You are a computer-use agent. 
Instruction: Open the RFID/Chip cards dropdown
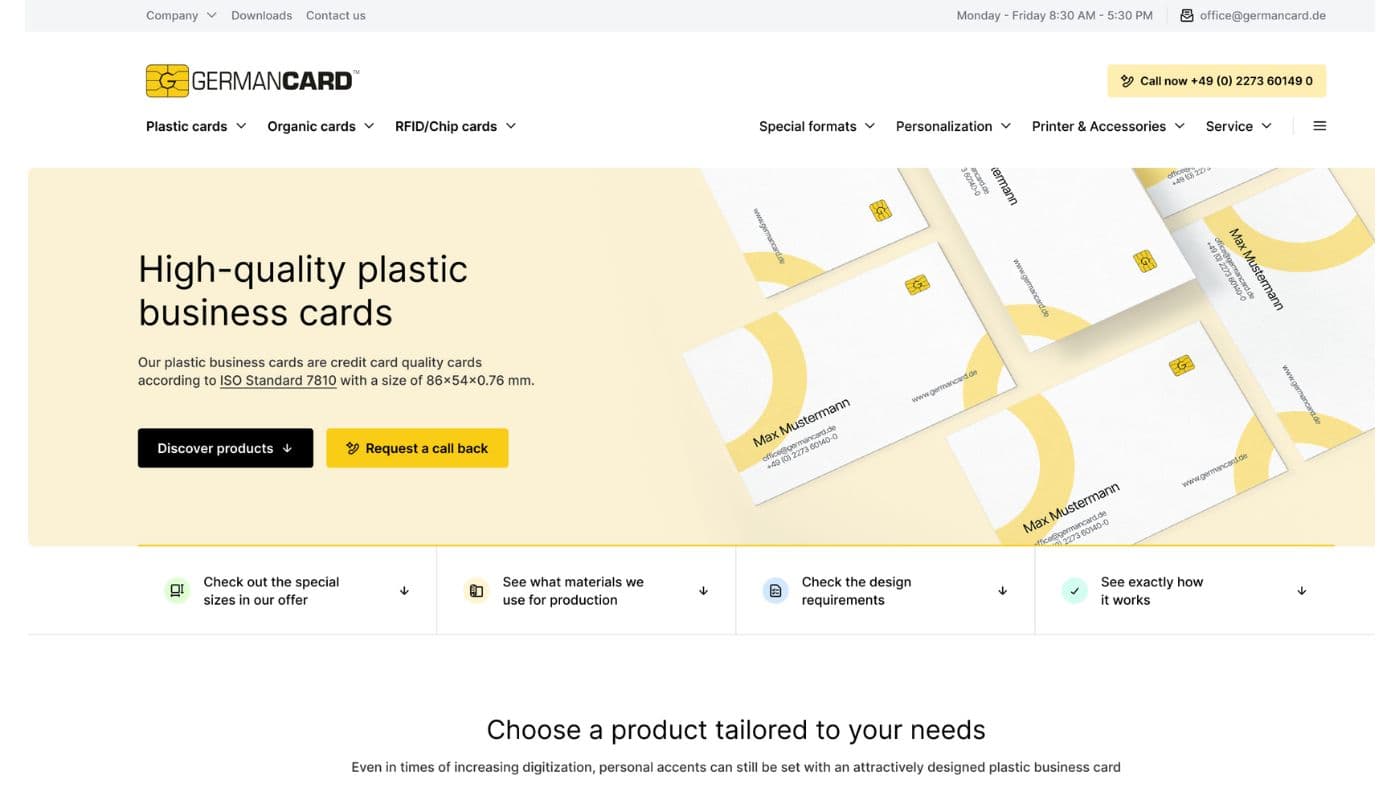point(455,126)
